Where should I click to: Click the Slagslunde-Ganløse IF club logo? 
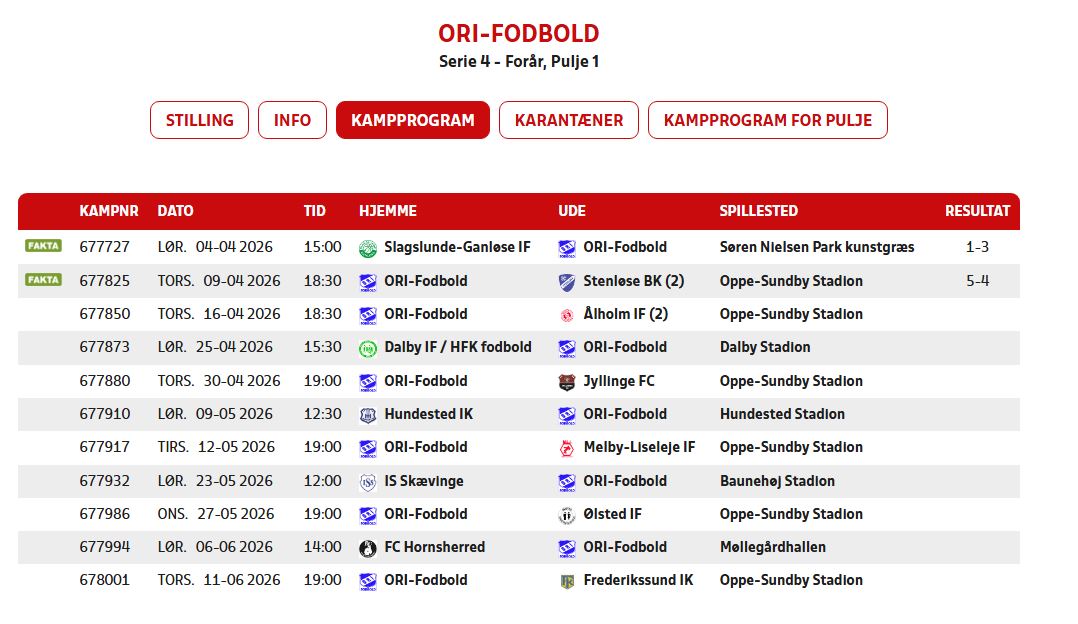coord(367,248)
